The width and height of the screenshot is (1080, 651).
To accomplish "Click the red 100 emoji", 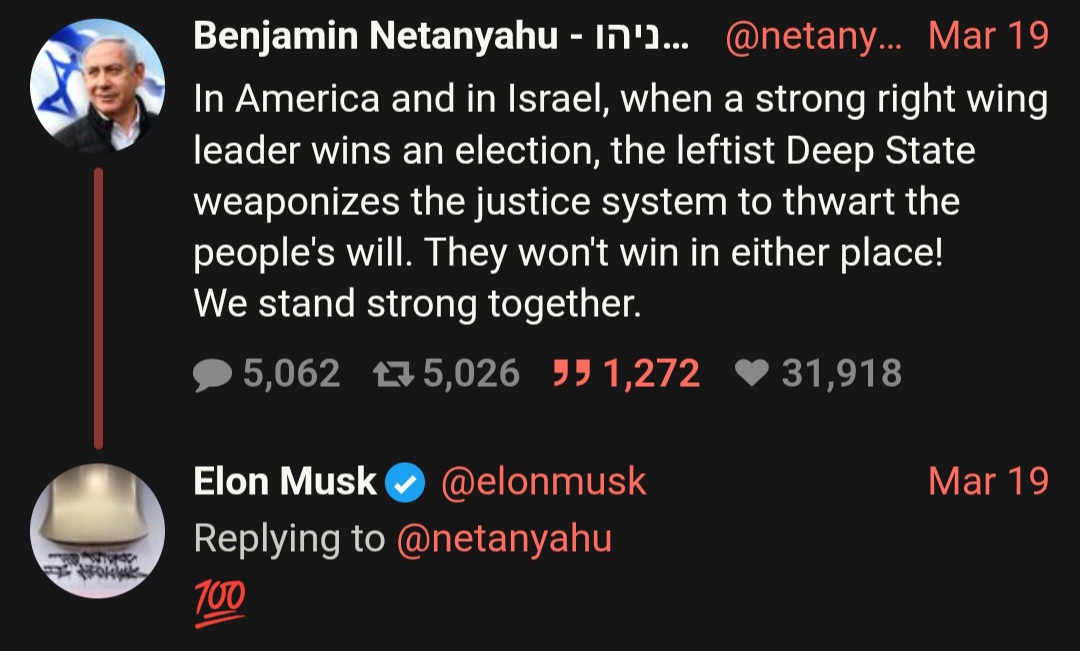I will tap(219, 601).
